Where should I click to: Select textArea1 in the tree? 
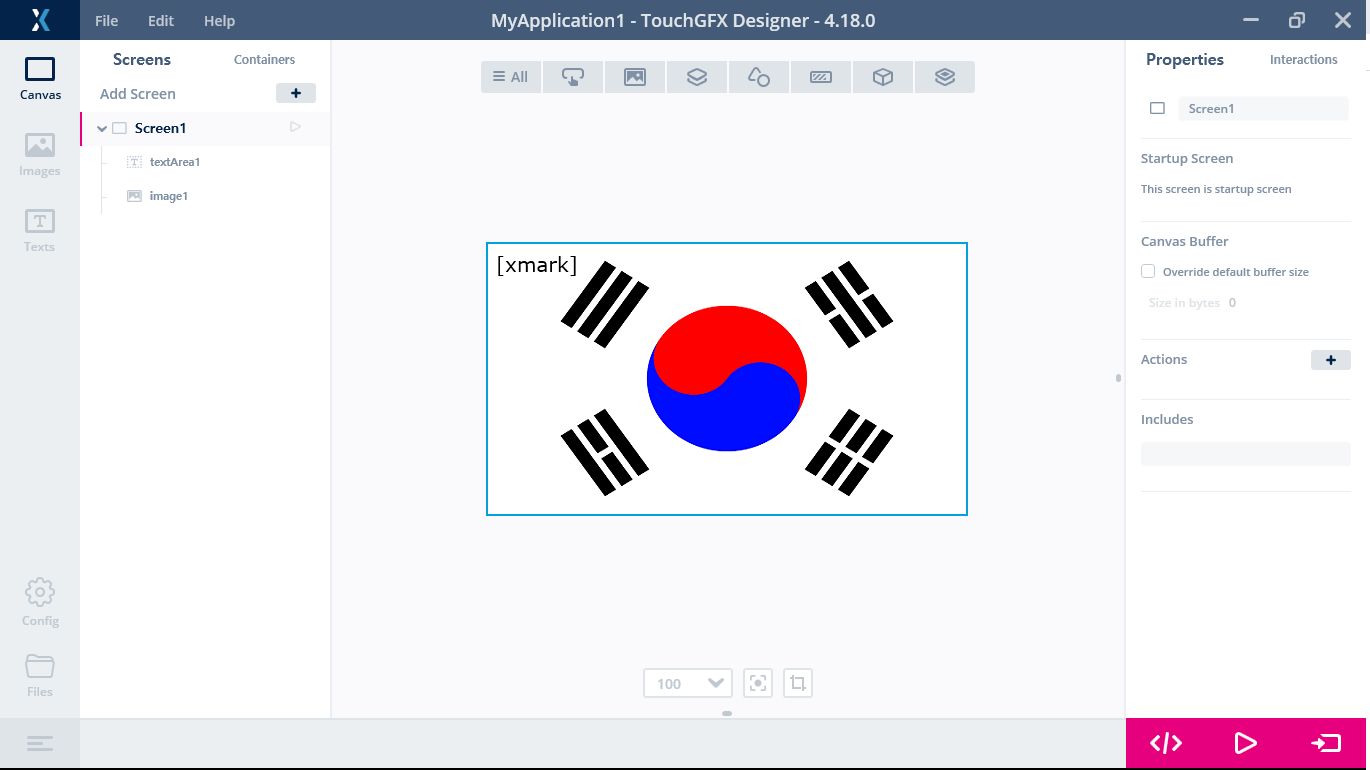175,162
